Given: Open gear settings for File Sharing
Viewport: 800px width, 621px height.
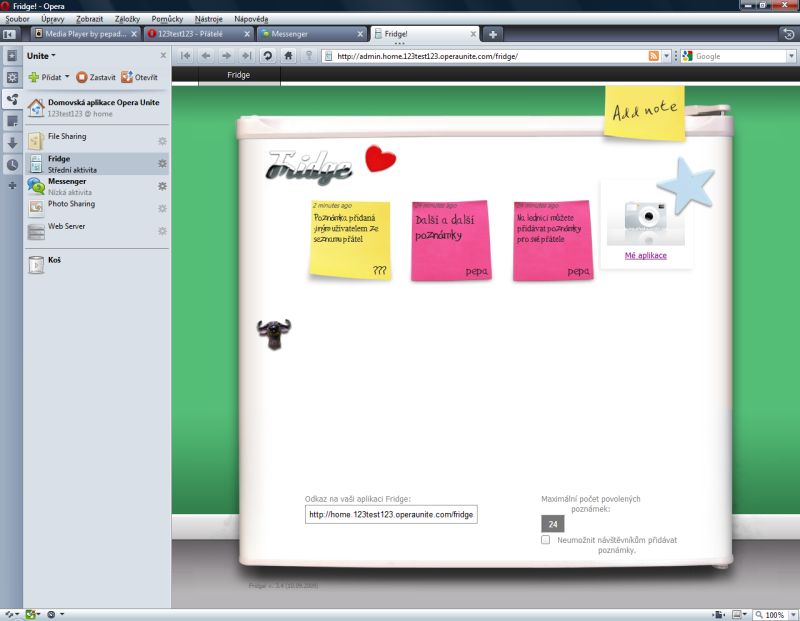Looking at the screenshot, I should 162,141.
